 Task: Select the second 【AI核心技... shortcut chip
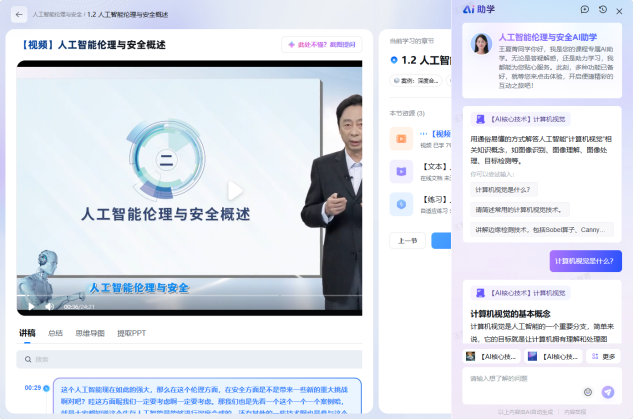[554, 356]
